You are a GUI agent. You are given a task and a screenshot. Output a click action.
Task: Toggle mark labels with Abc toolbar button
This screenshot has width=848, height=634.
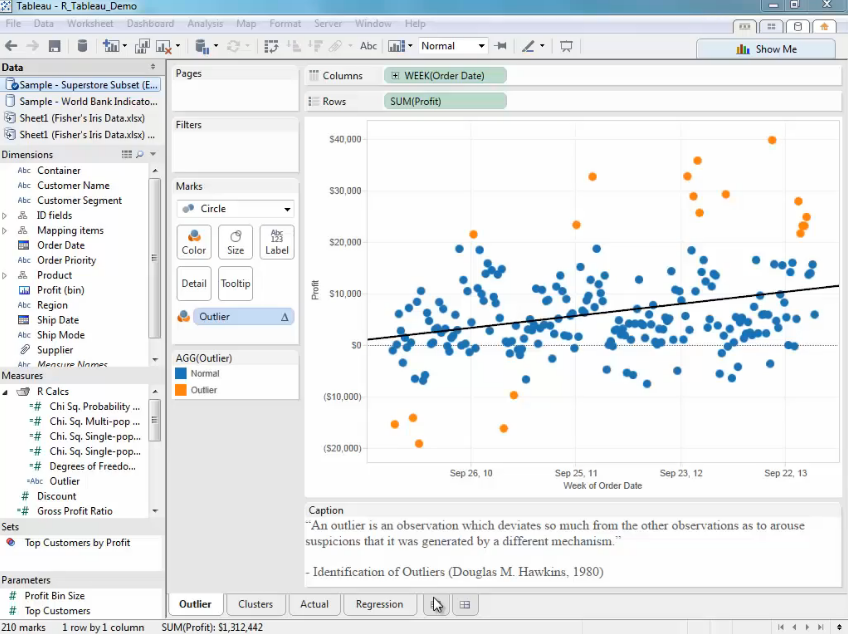point(368,46)
